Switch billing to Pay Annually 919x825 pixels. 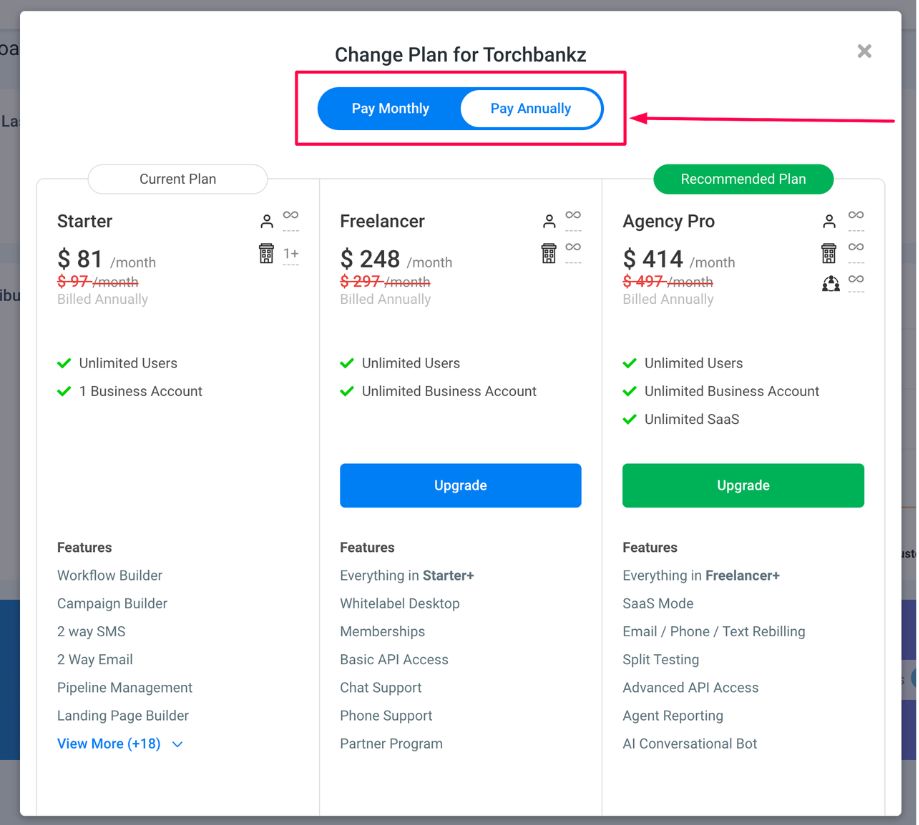click(530, 109)
